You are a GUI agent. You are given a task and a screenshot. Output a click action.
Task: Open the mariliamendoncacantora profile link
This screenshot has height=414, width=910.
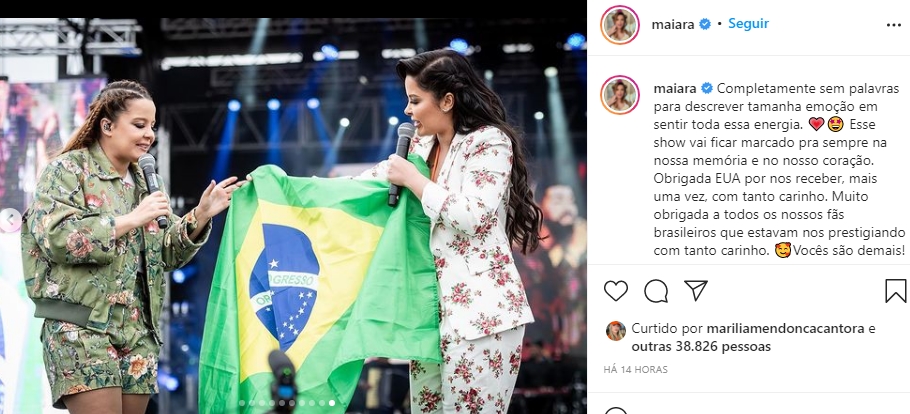[785, 329]
